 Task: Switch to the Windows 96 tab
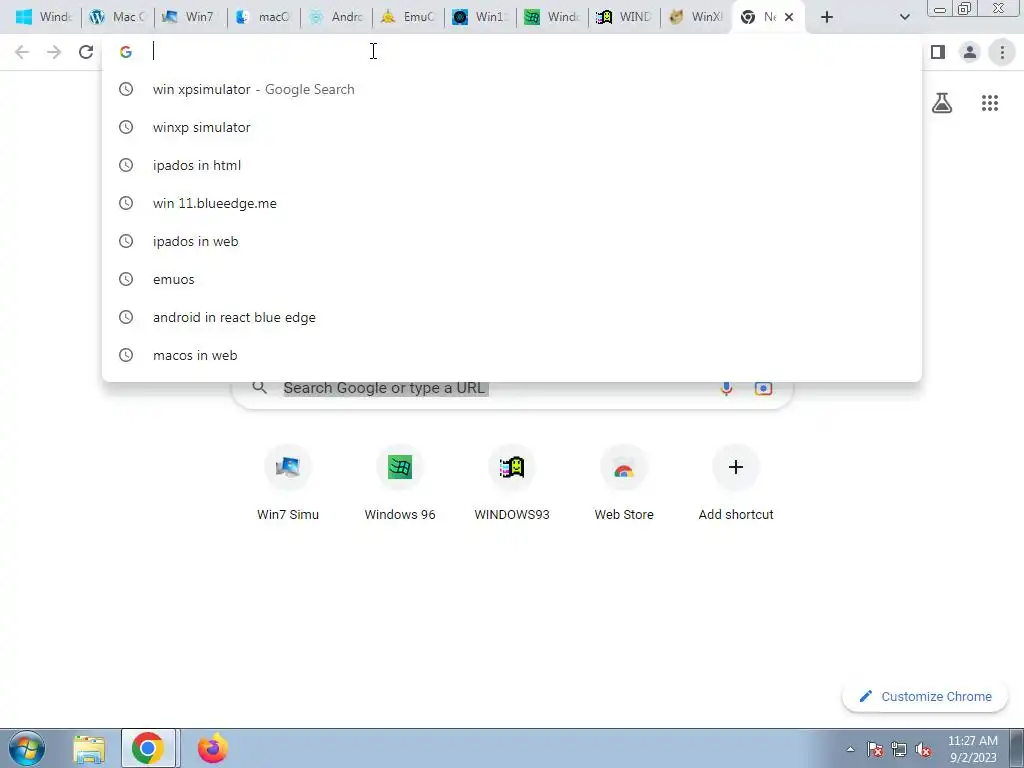552,17
